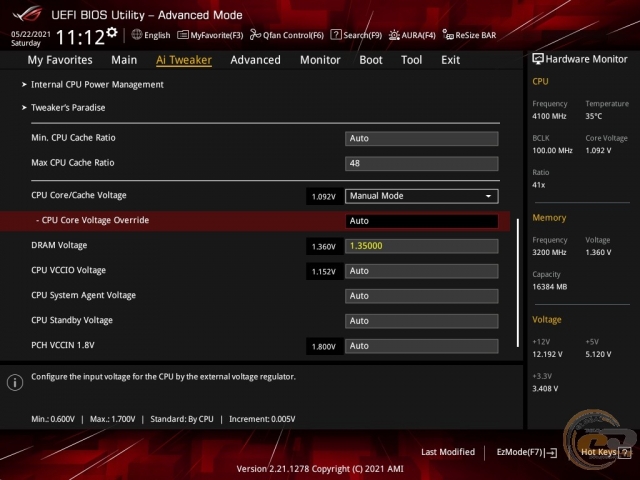Select the Ai Tweaker tab

coord(184,60)
